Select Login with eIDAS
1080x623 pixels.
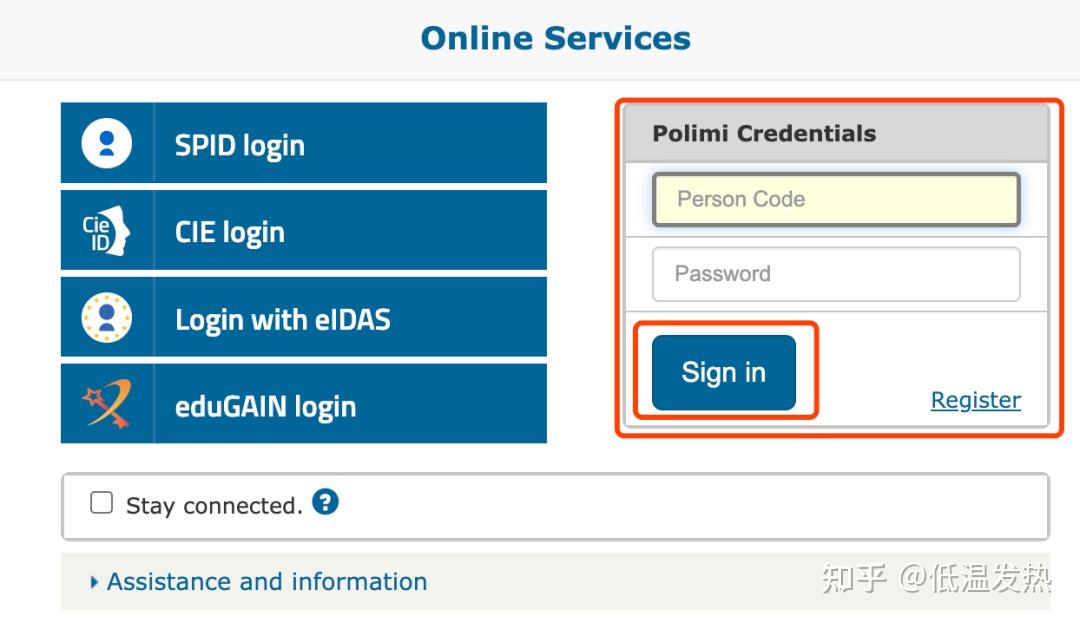click(x=283, y=320)
